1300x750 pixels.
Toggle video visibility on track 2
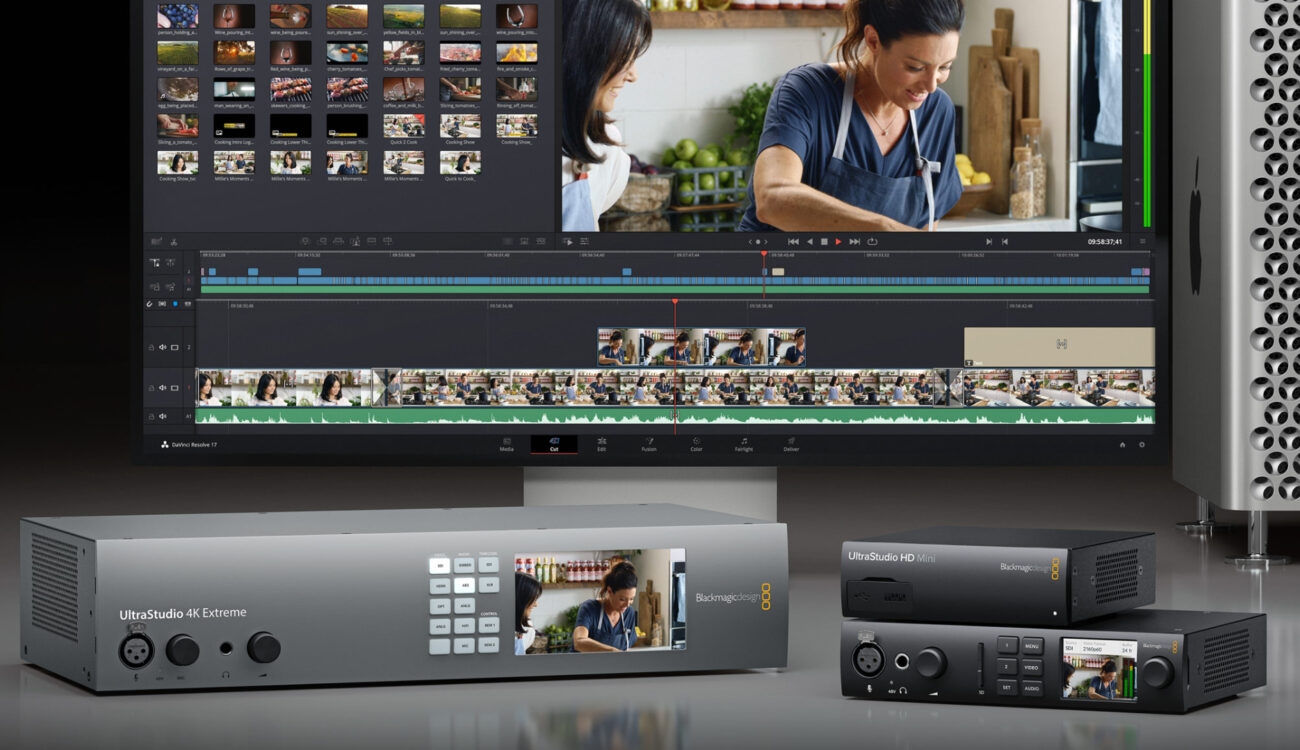point(174,347)
